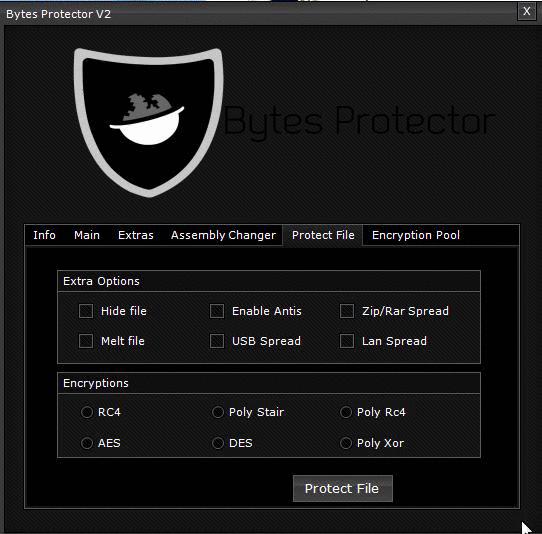Check the Enable Antis box
The width and height of the screenshot is (542, 534).
(217, 311)
